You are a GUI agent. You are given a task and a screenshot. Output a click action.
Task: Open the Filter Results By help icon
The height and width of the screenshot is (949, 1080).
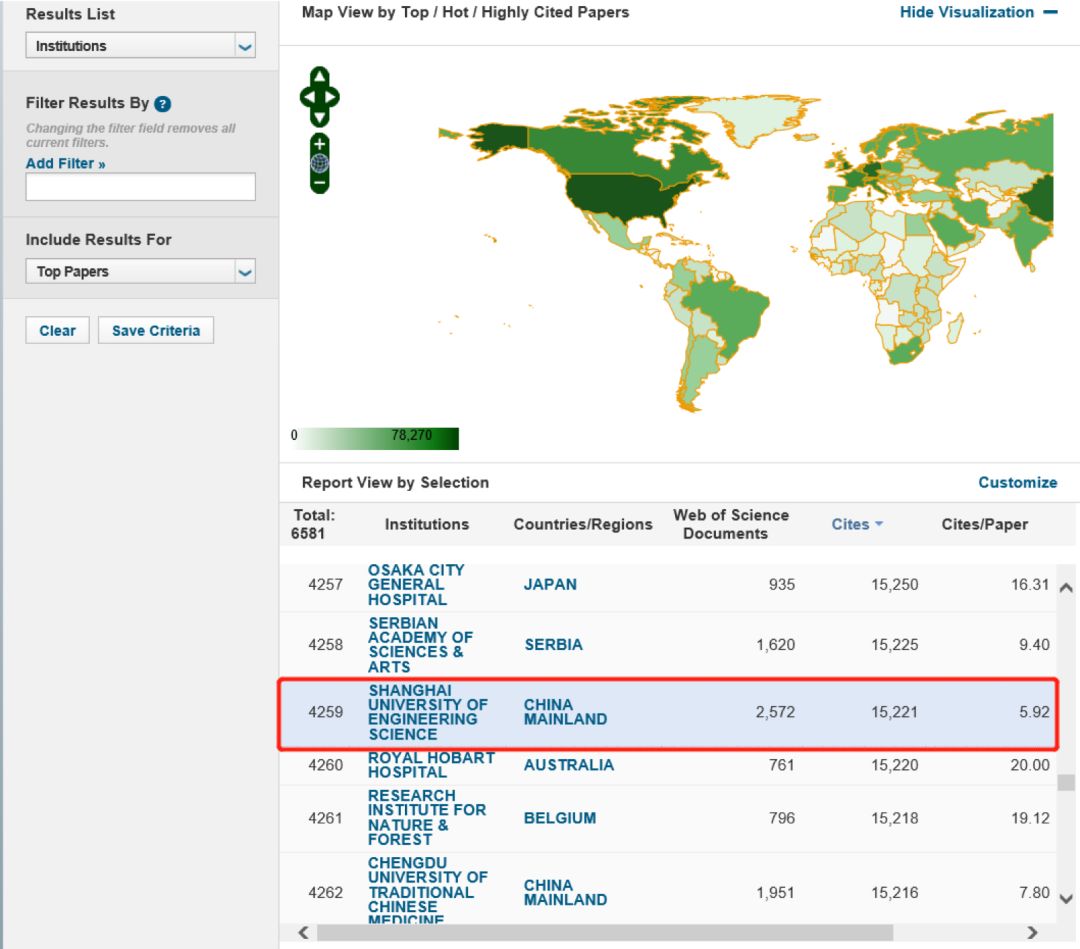[x=163, y=104]
